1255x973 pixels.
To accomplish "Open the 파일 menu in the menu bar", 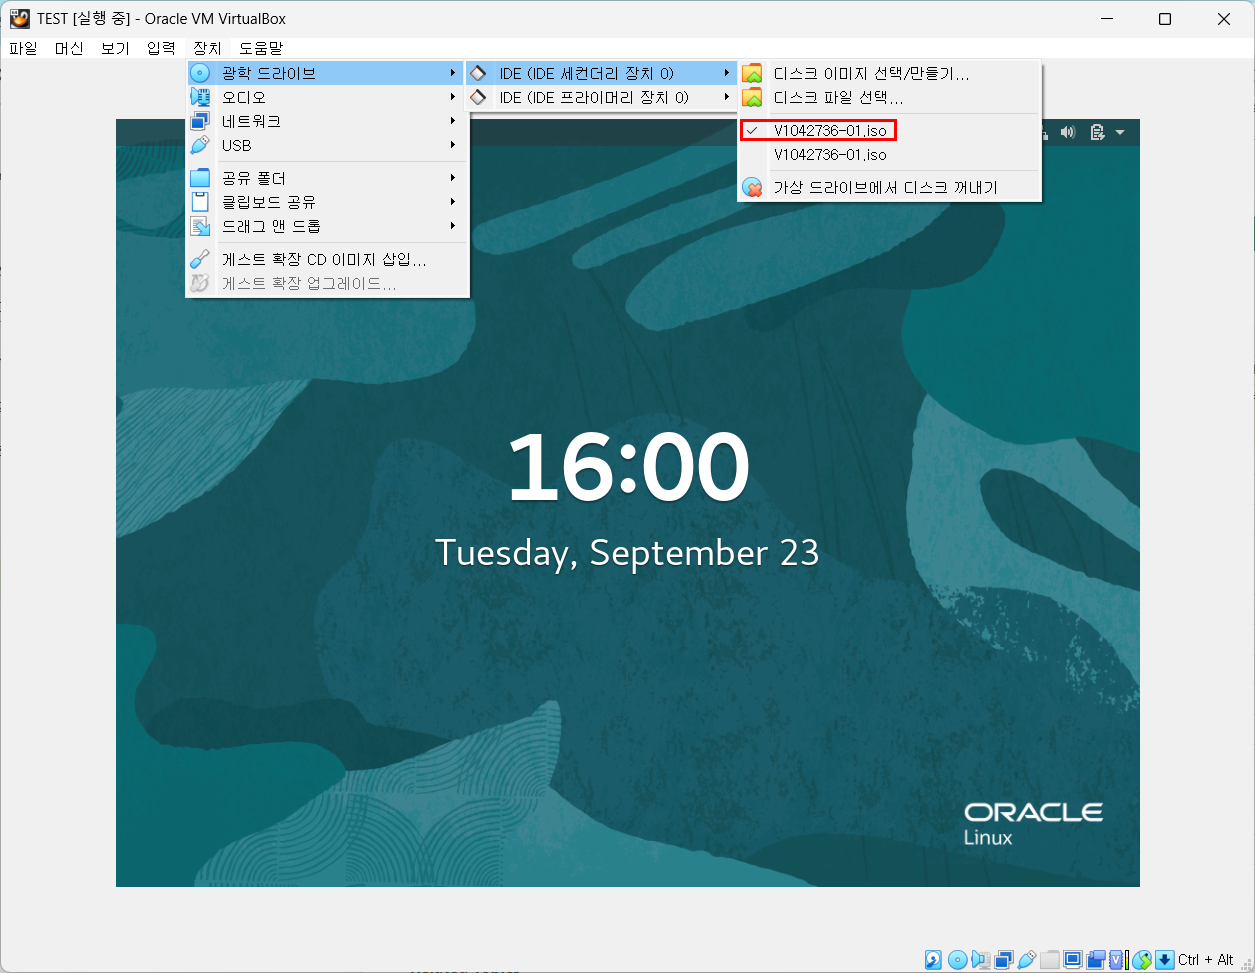I will pyautogui.click(x=23, y=48).
